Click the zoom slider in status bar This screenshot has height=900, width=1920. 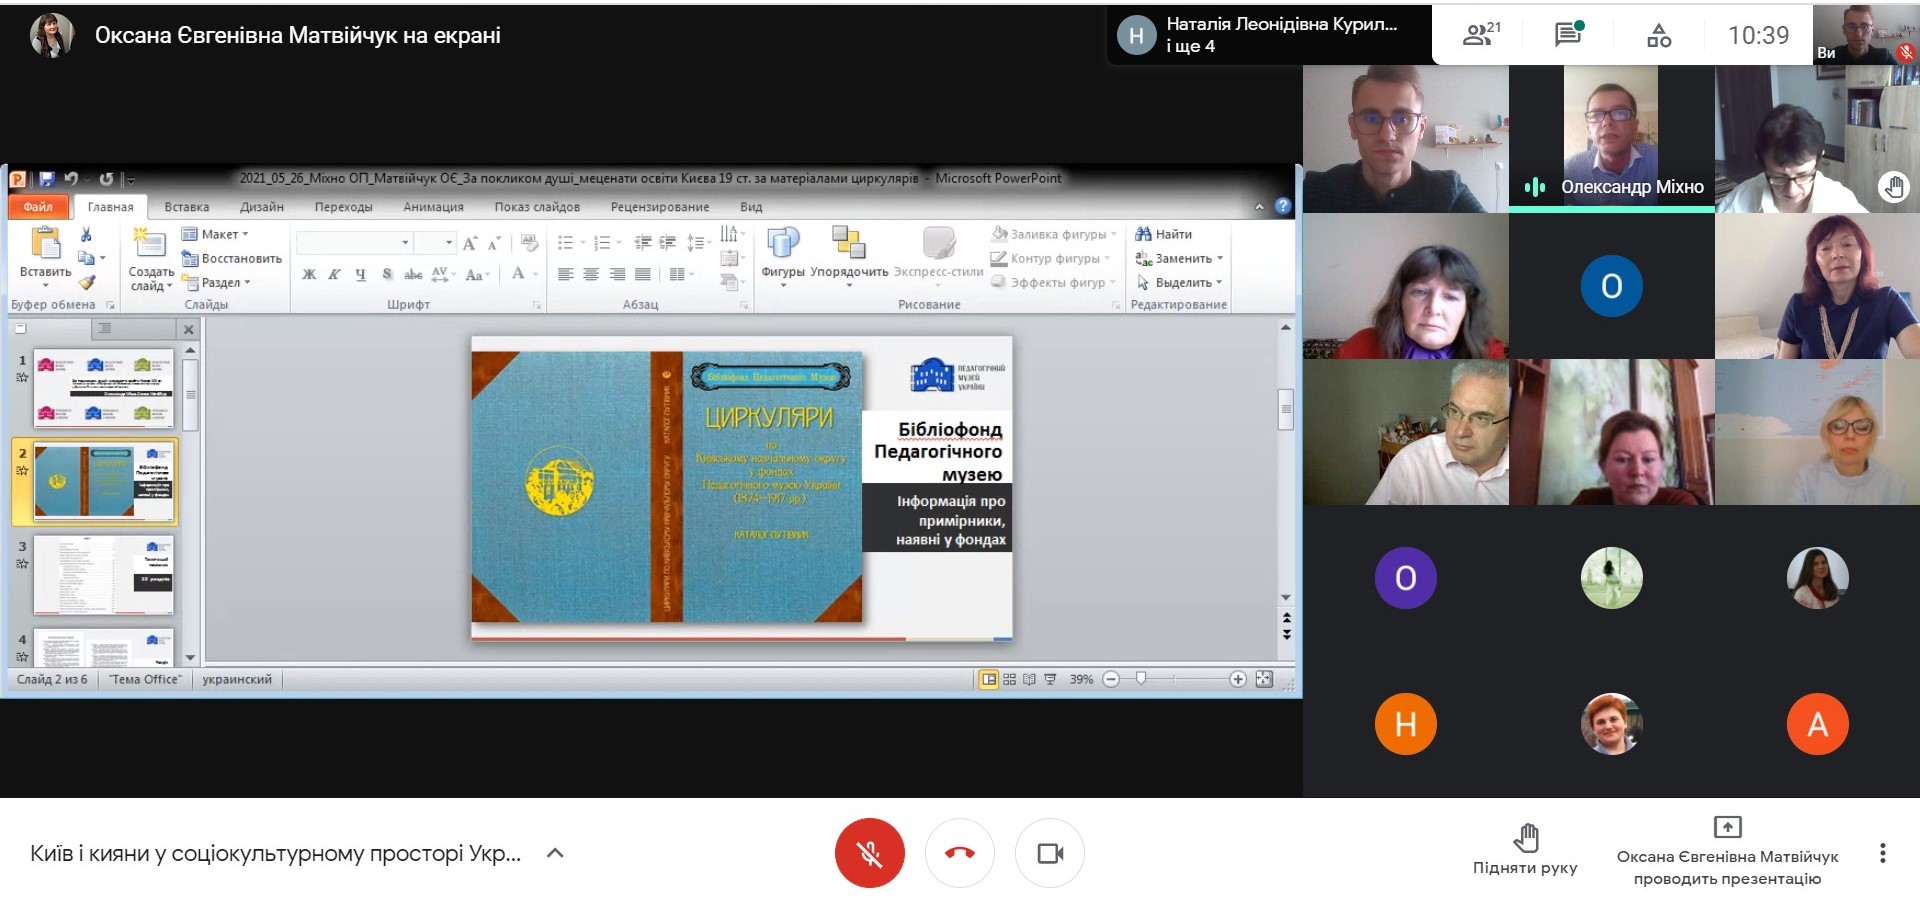[1141, 679]
